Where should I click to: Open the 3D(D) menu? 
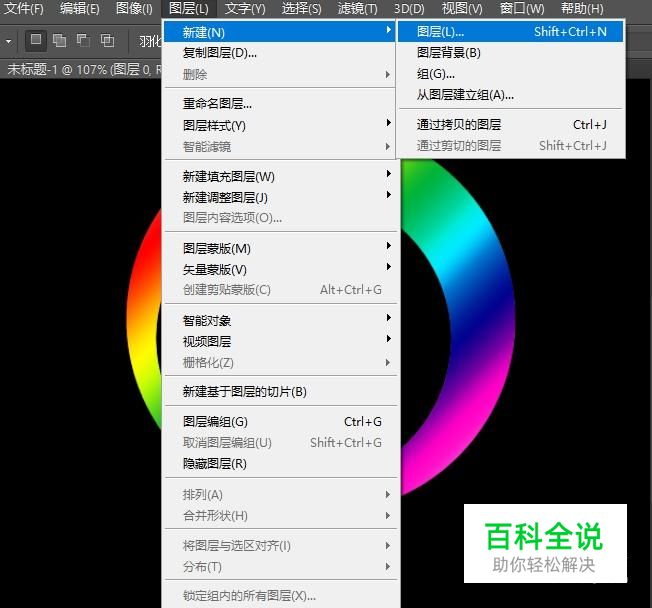[409, 8]
